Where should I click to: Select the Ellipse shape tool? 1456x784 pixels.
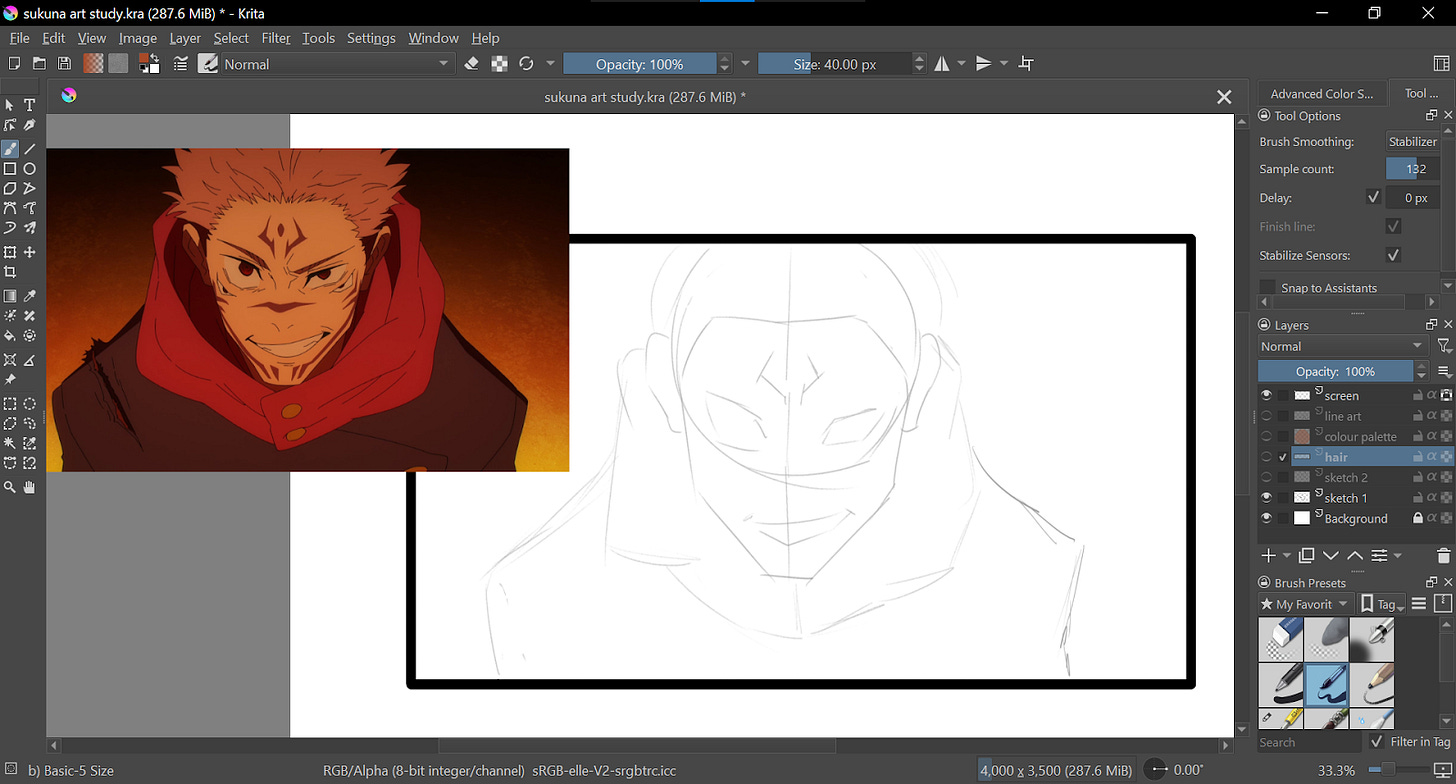tap(30, 169)
